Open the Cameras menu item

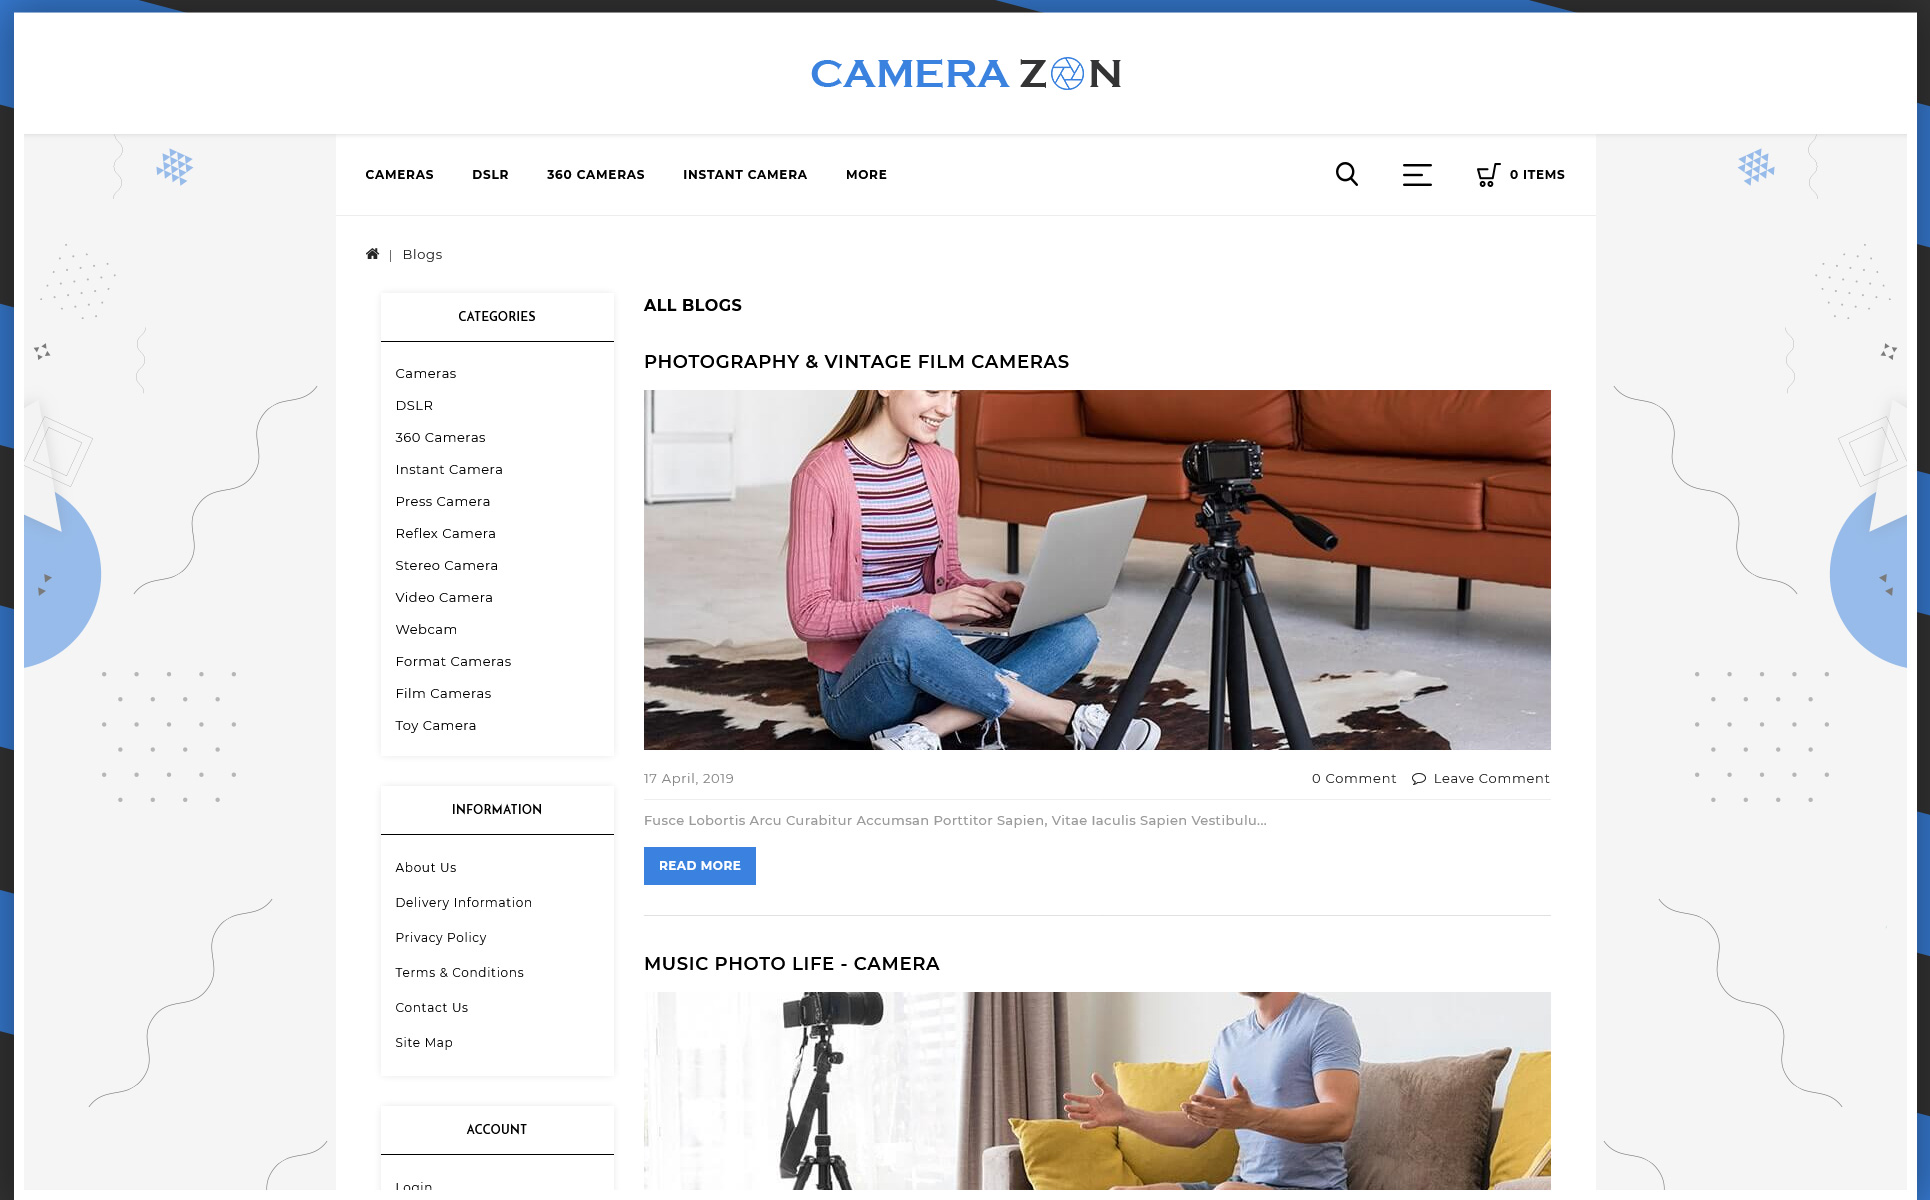click(x=399, y=175)
